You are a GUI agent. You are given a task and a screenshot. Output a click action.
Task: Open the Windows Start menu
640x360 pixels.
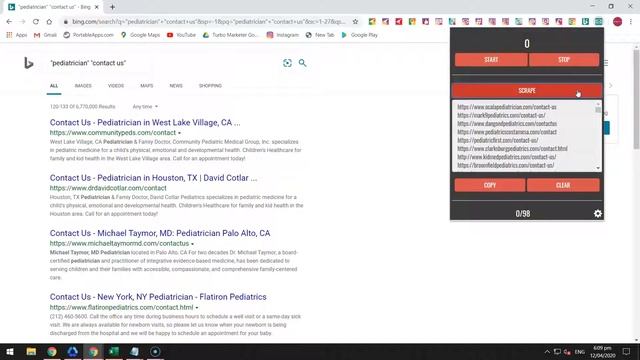[x=10, y=351]
